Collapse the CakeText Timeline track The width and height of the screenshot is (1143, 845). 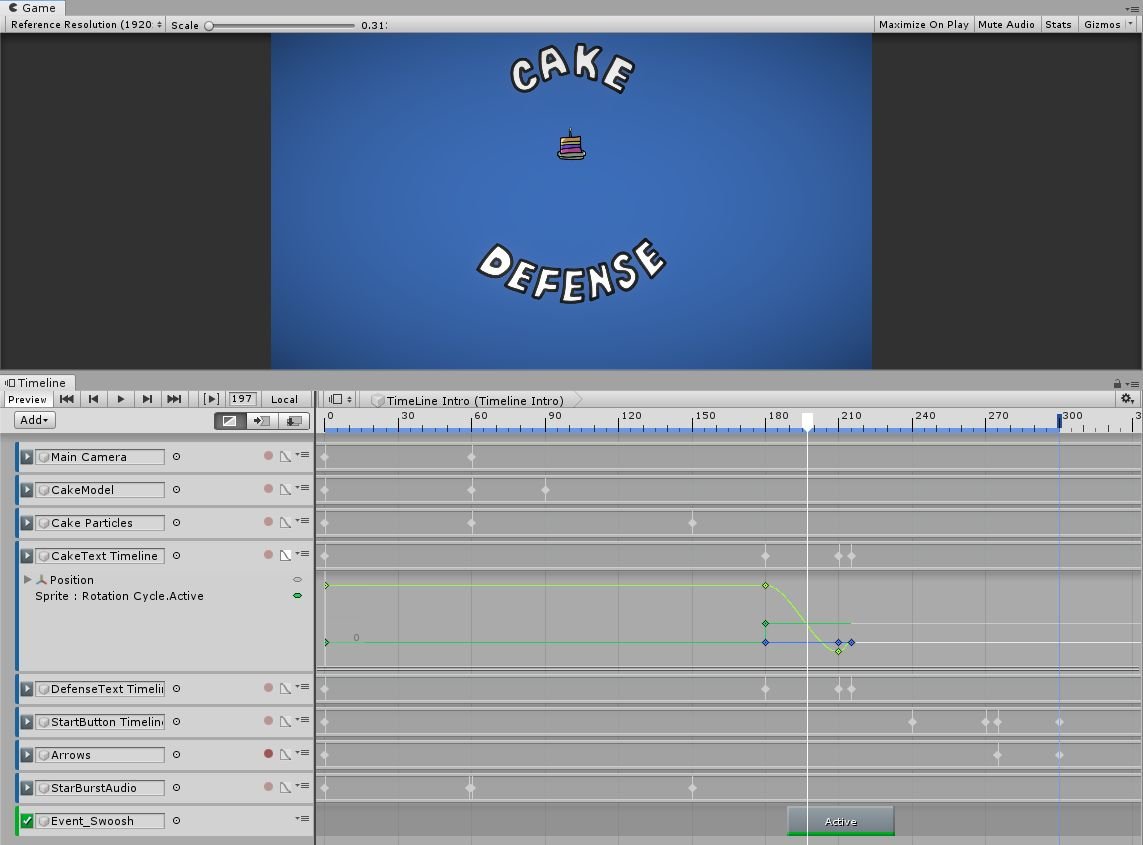point(26,556)
